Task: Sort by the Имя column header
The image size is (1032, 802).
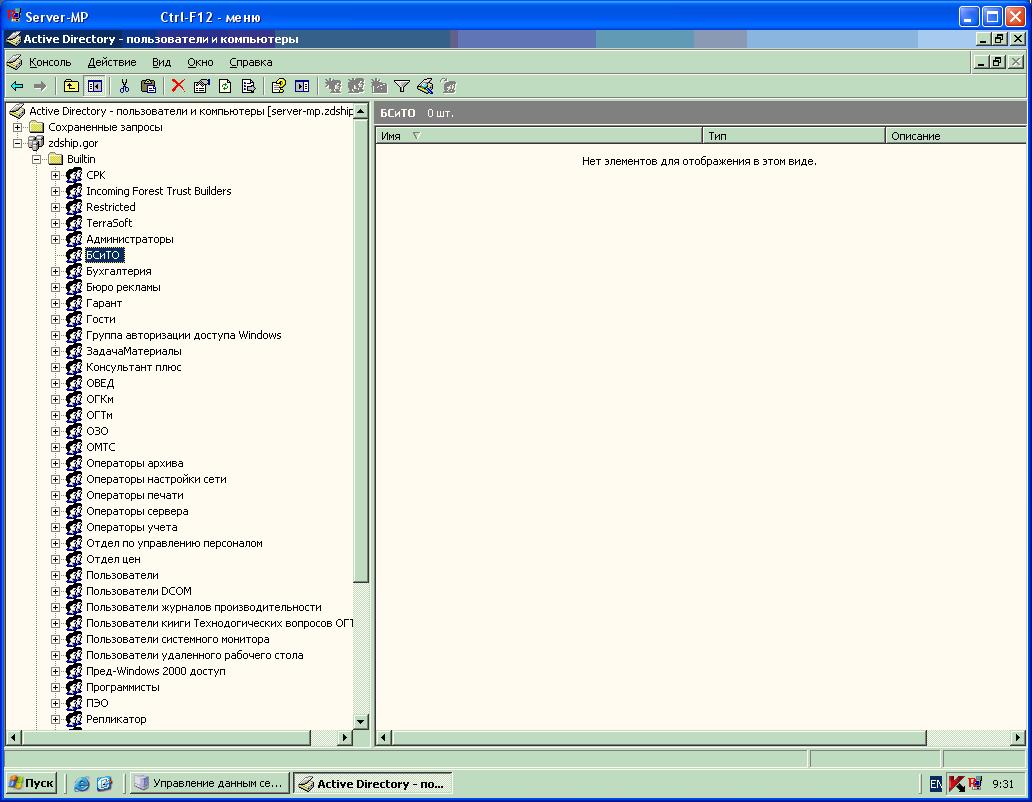Action: pos(538,136)
